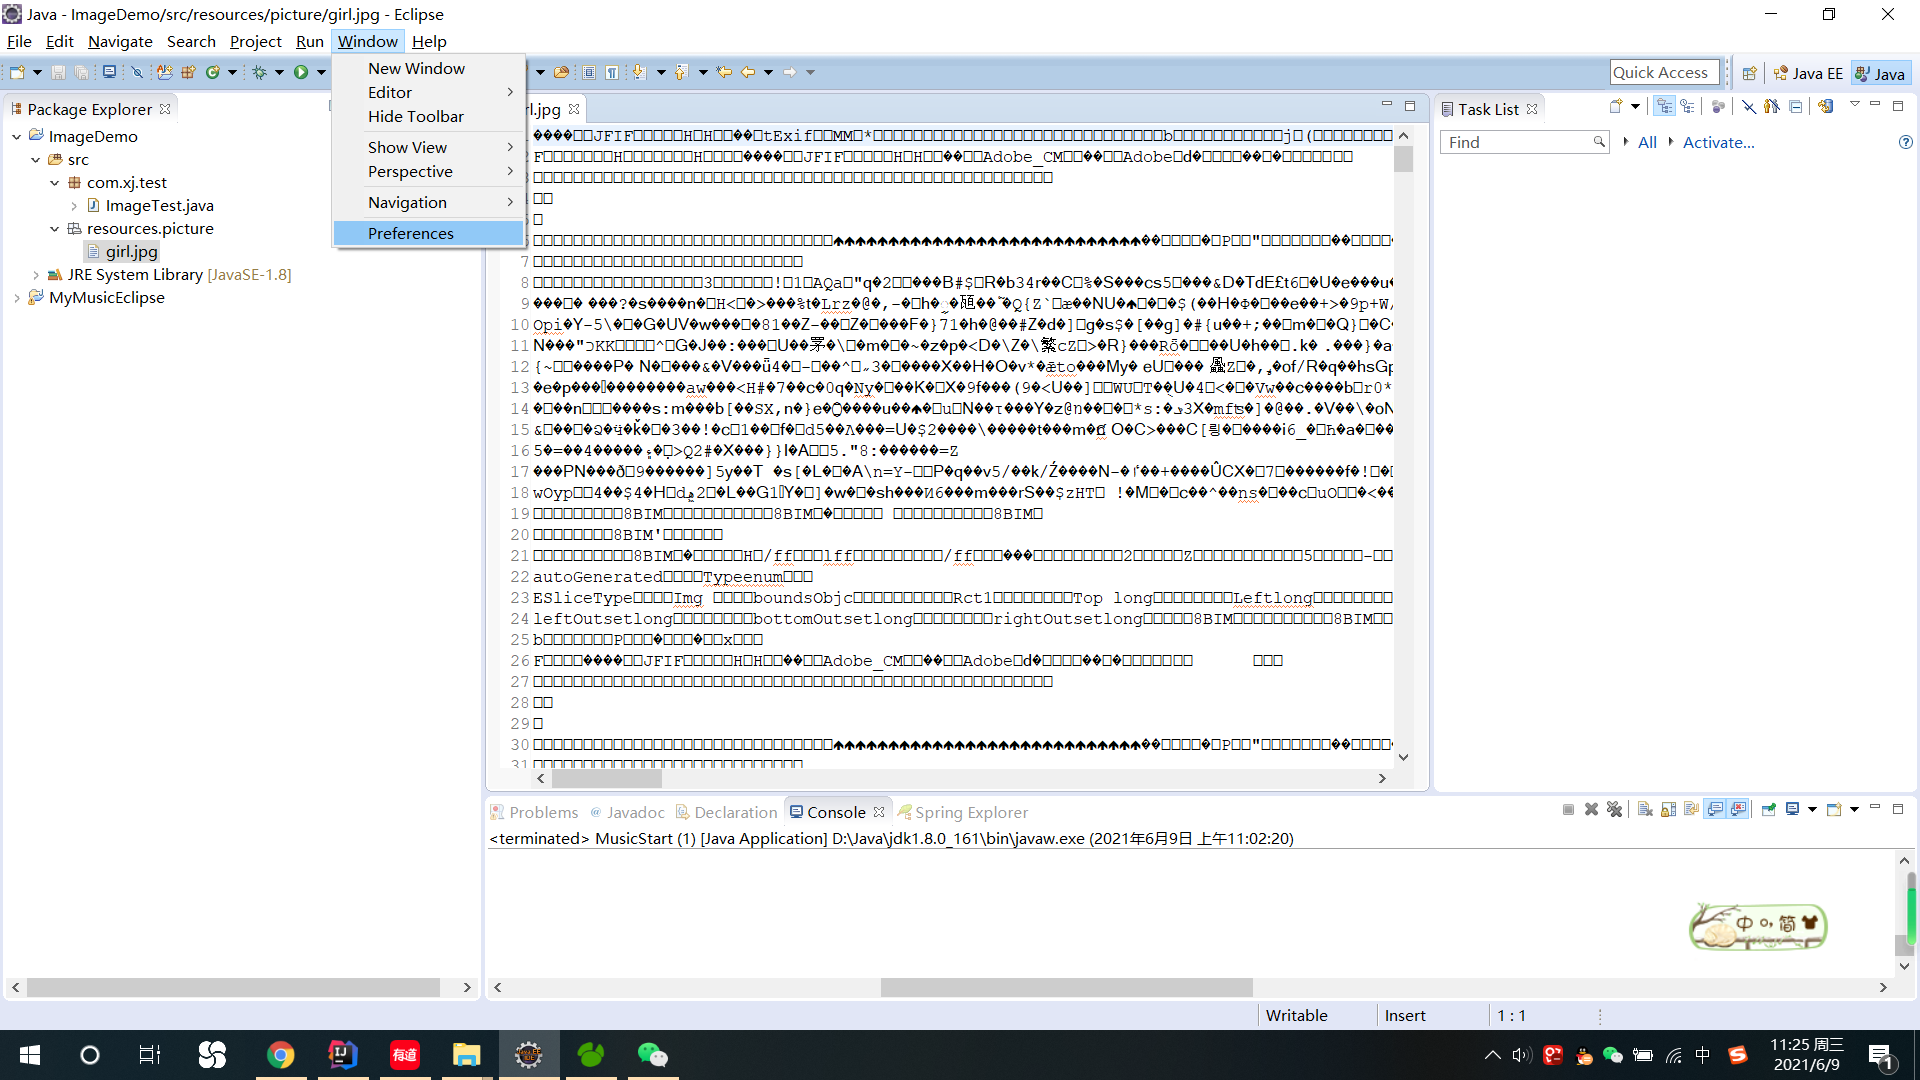The width and height of the screenshot is (1920, 1080).
Task: Remove all terminated launches in Console
Action: 1616,810
